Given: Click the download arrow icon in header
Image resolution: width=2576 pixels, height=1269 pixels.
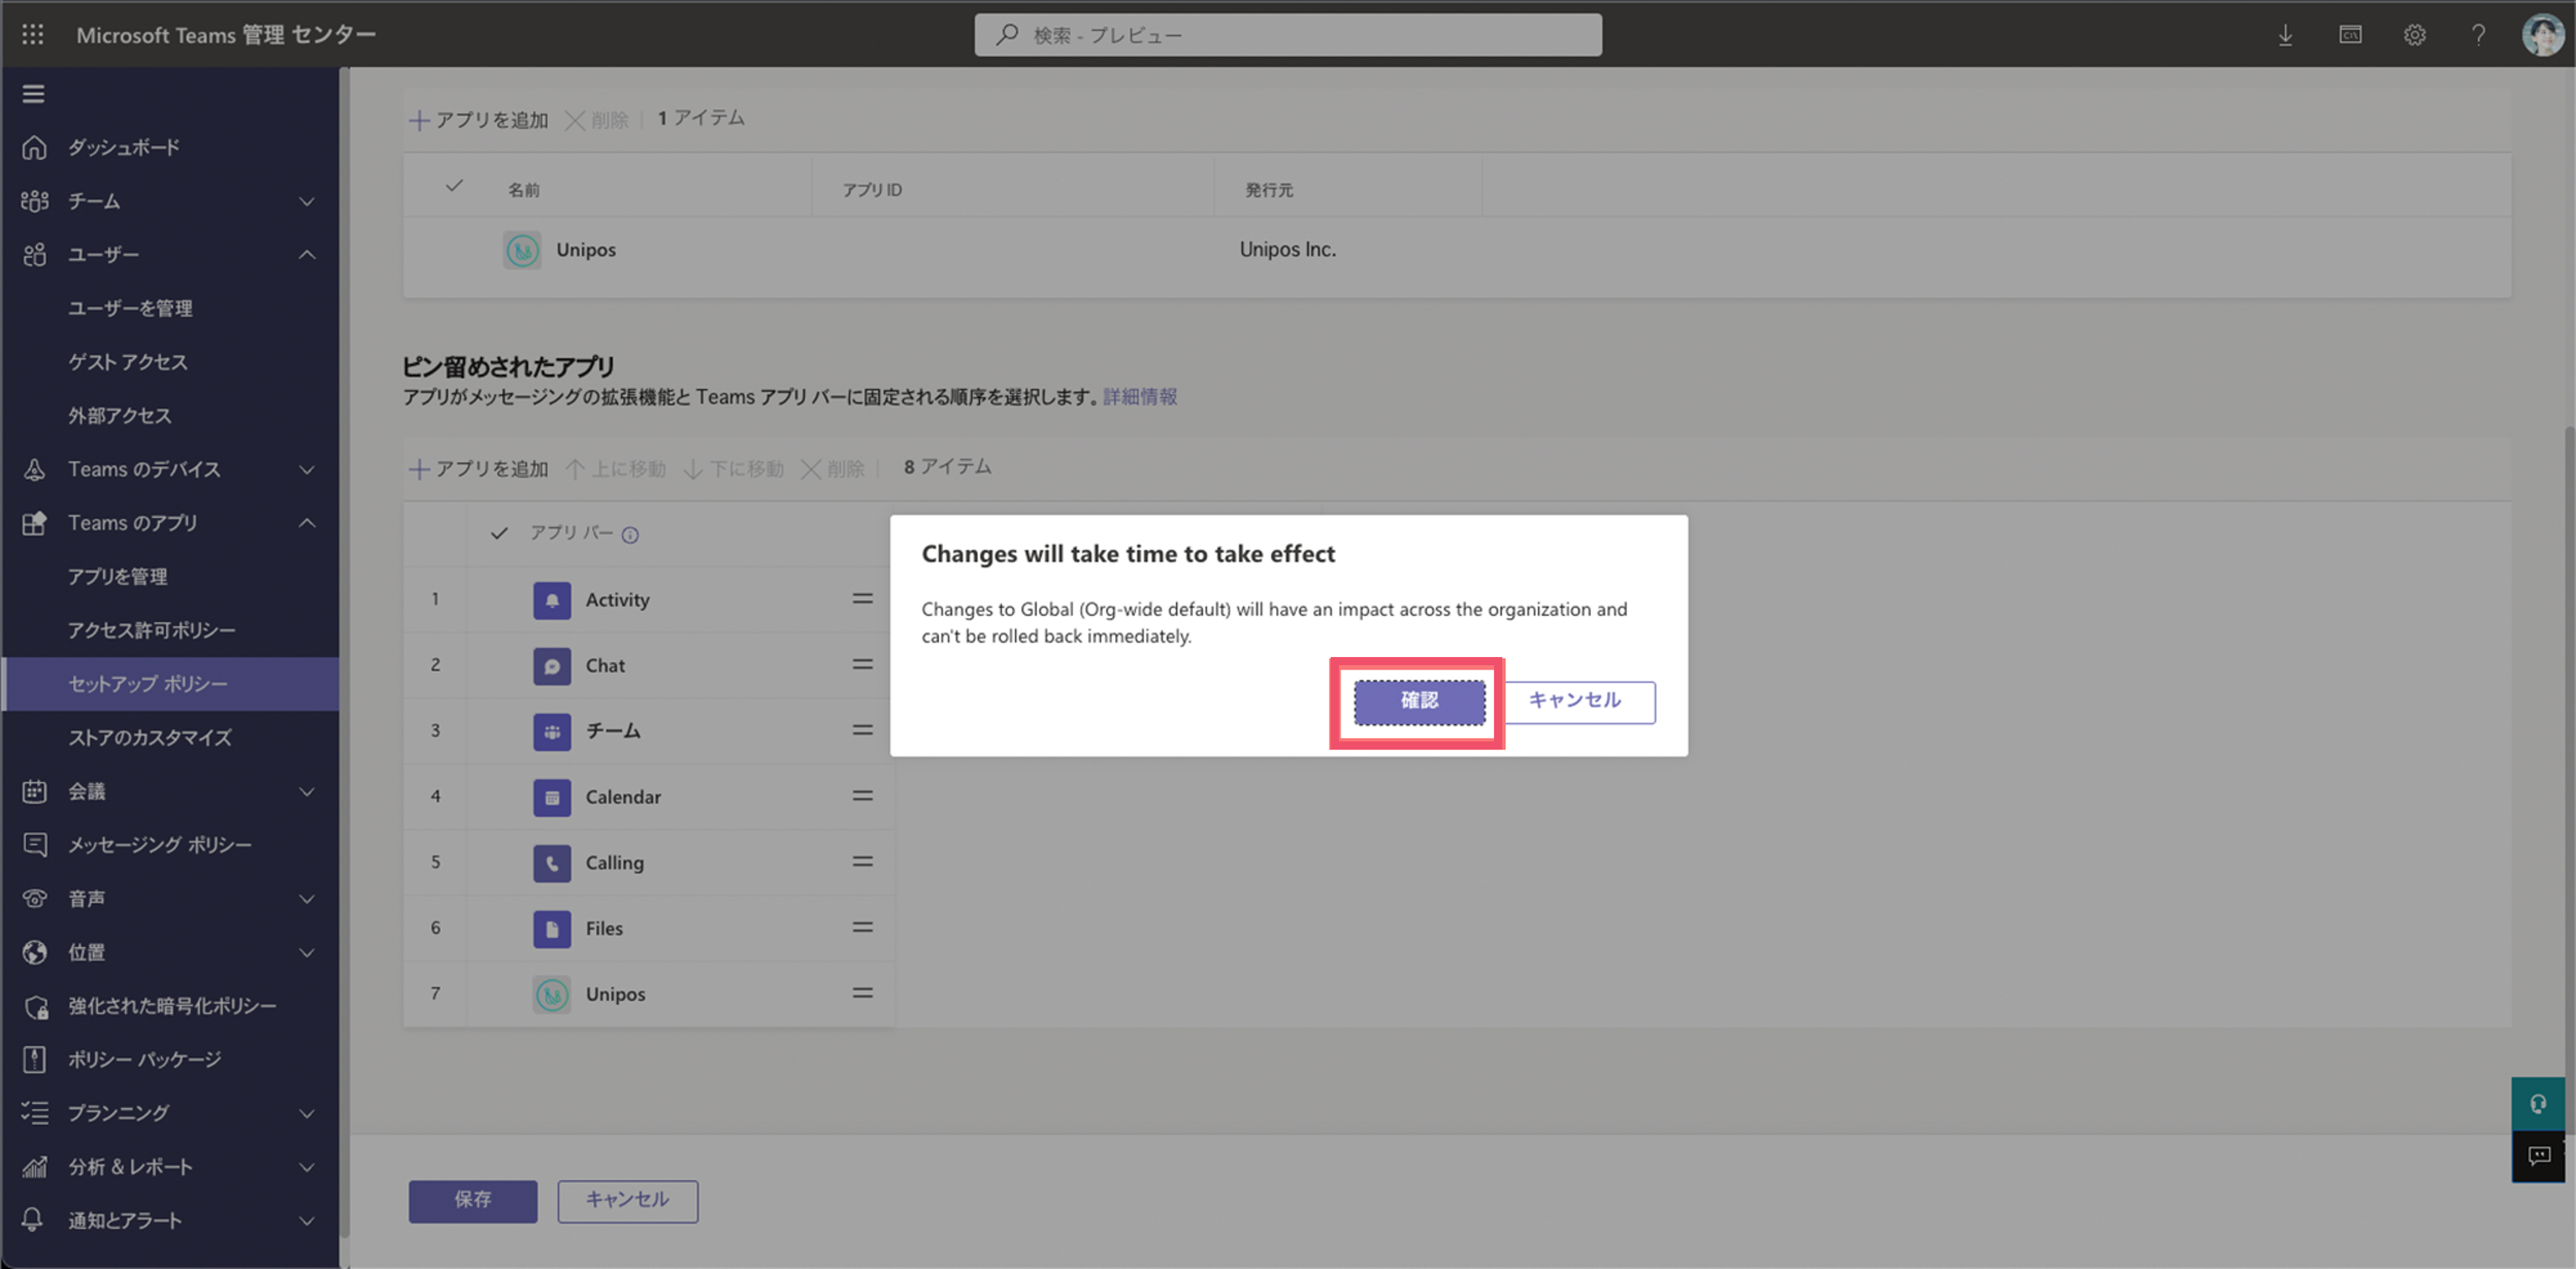Looking at the screenshot, I should (x=2285, y=35).
